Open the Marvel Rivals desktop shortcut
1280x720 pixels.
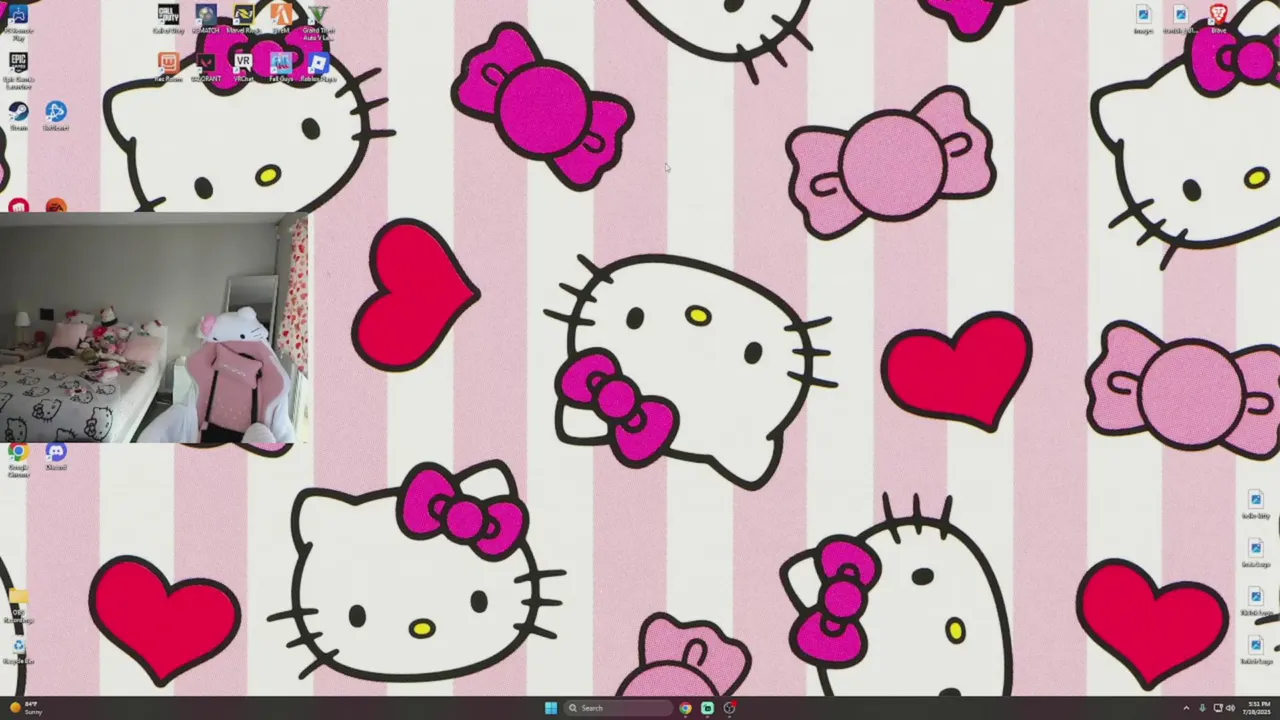click(243, 18)
